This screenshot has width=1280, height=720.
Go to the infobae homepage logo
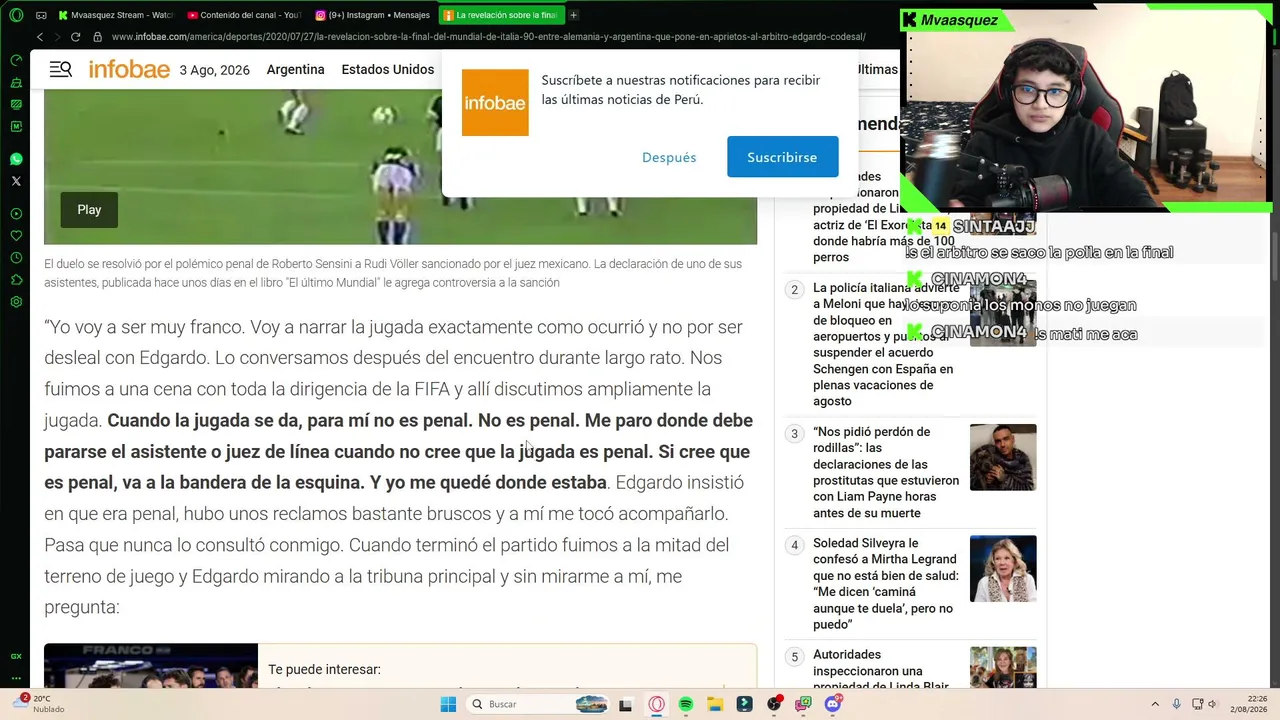coord(129,69)
